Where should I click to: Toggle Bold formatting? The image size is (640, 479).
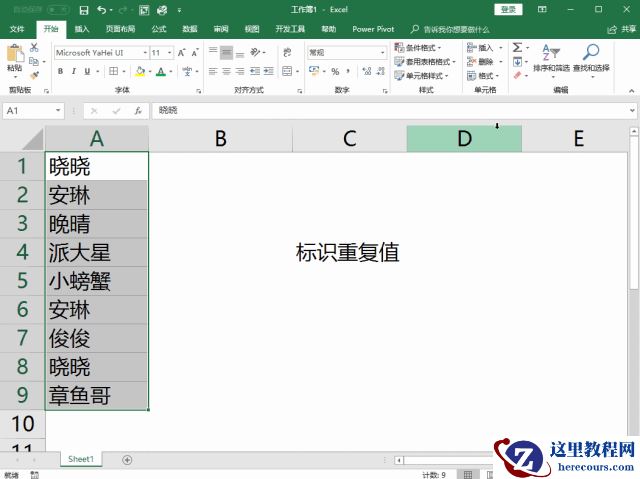(x=60, y=71)
